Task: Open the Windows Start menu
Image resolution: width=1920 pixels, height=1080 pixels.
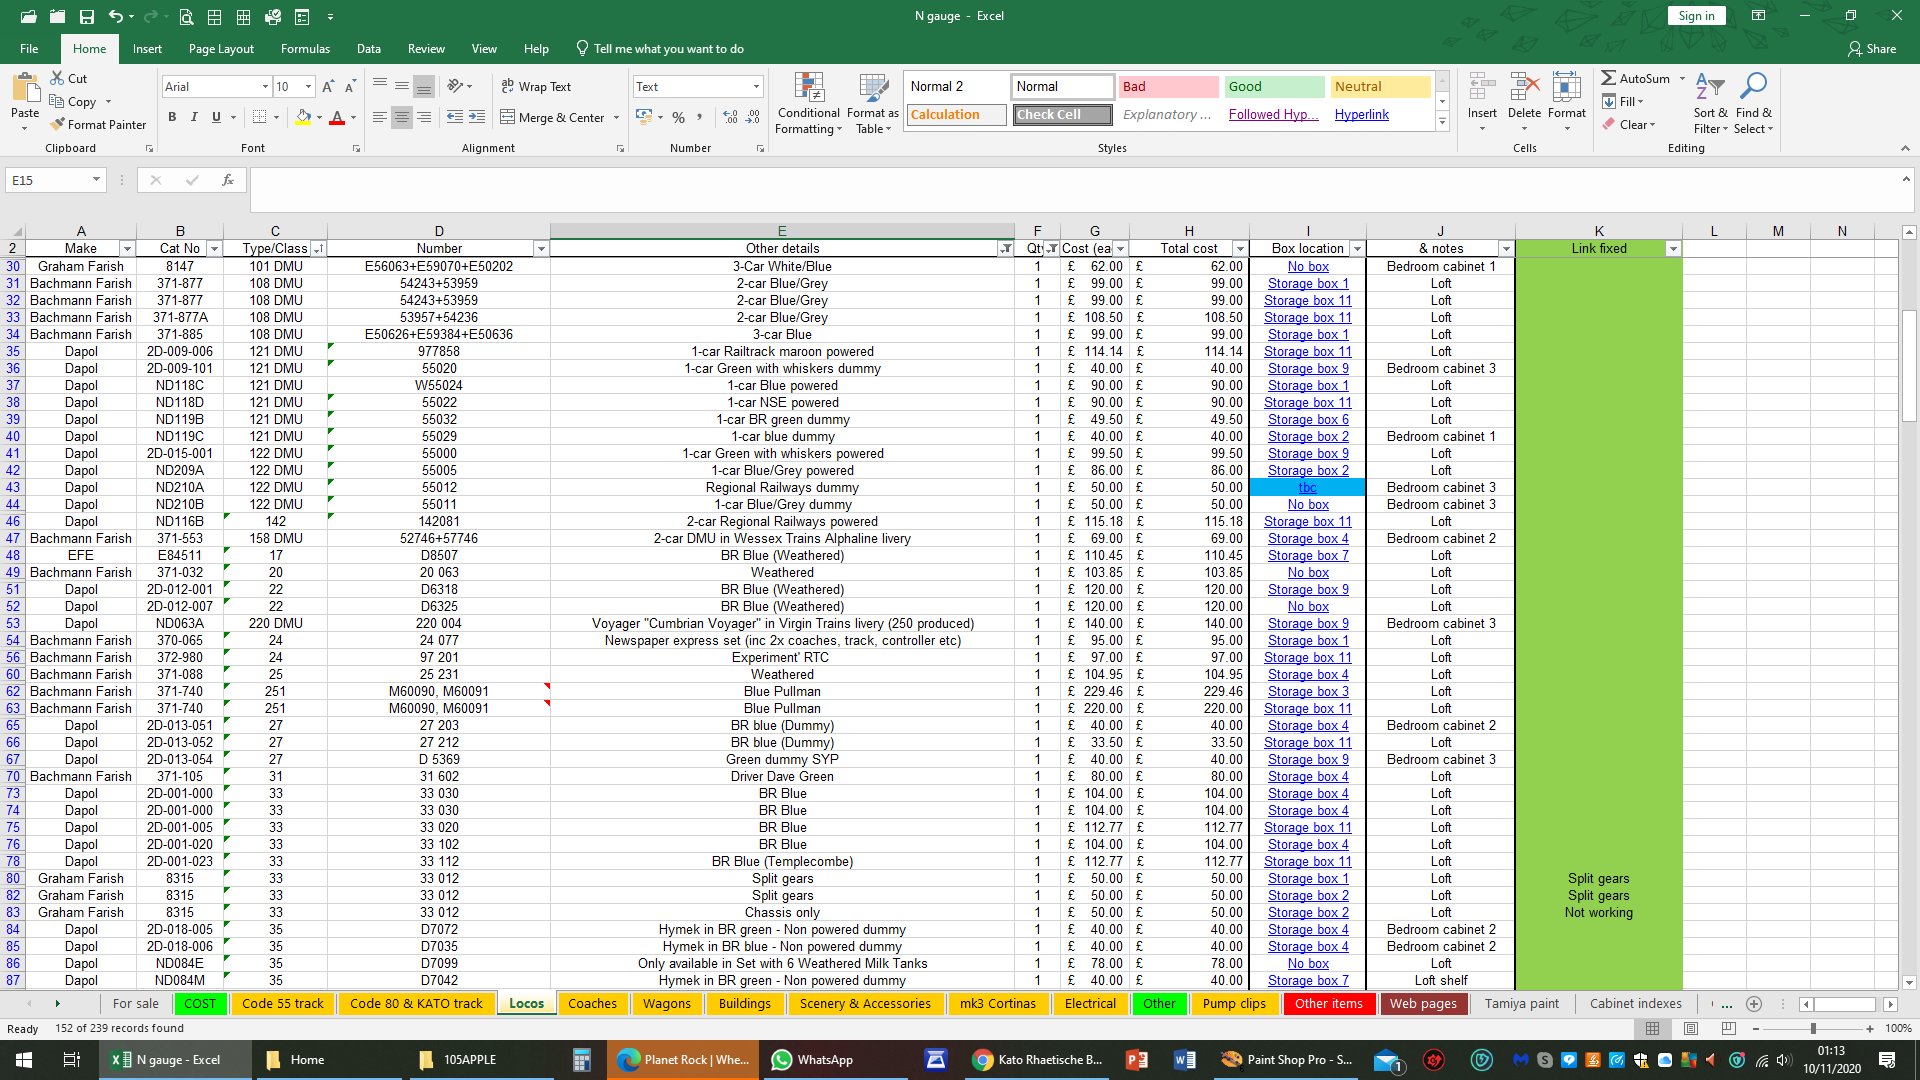Action: click(24, 1060)
